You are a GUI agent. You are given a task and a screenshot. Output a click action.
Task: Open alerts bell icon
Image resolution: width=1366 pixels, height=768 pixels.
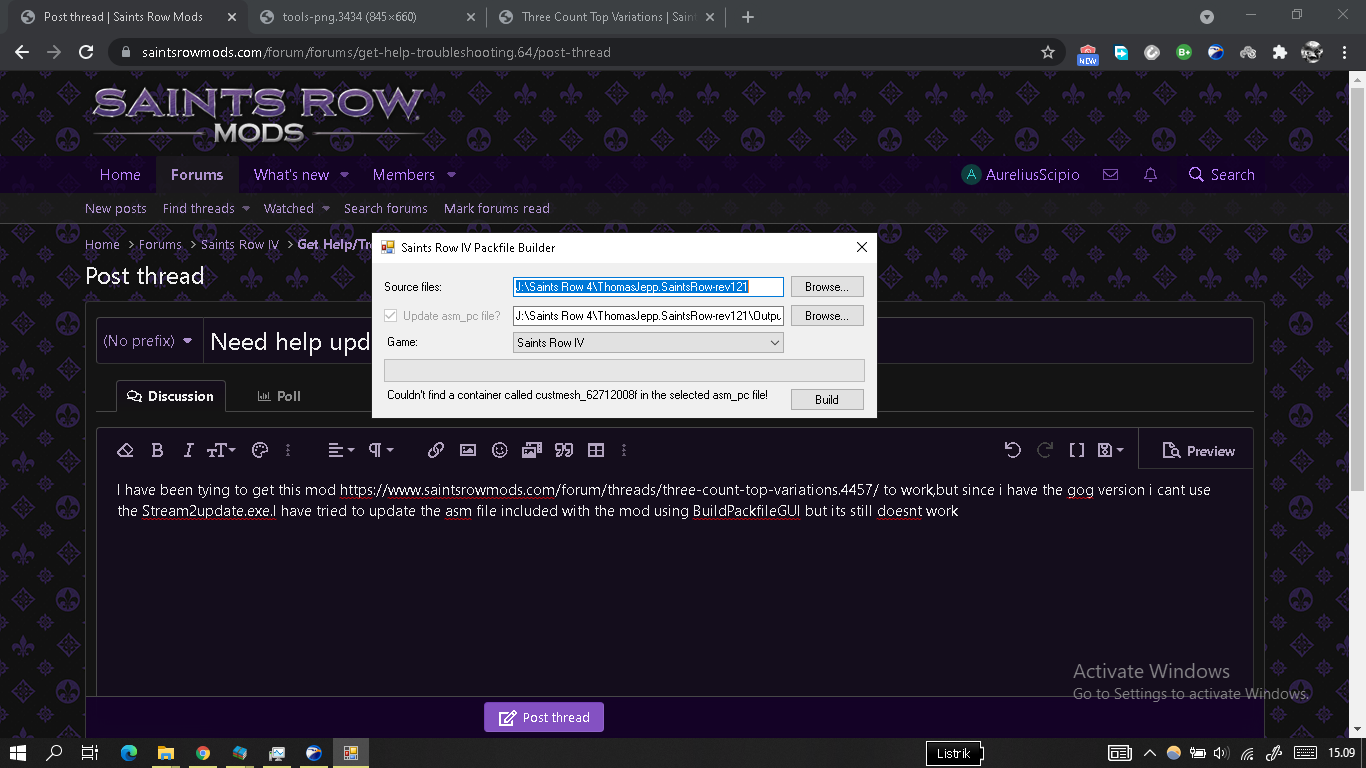[1151, 175]
